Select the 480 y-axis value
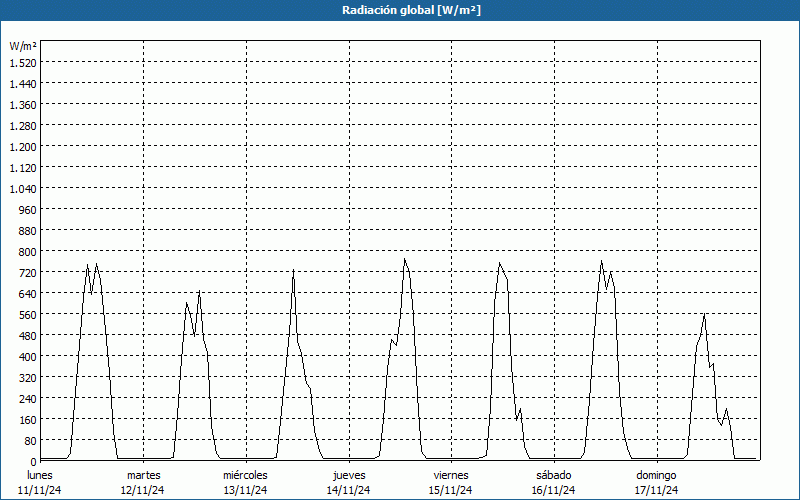The width and height of the screenshot is (800, 500). coord(28,336)
